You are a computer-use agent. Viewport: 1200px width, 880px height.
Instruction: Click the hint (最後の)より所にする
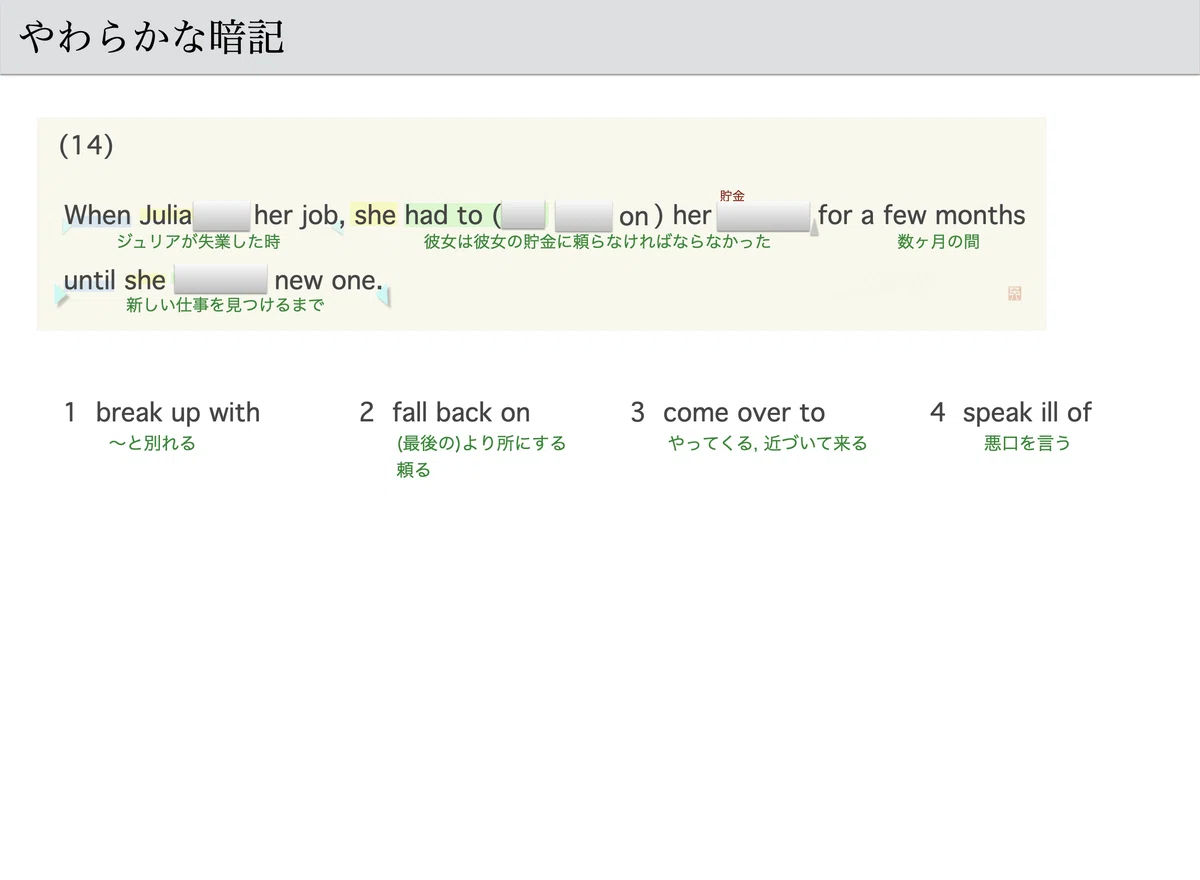tap(481, 443)
